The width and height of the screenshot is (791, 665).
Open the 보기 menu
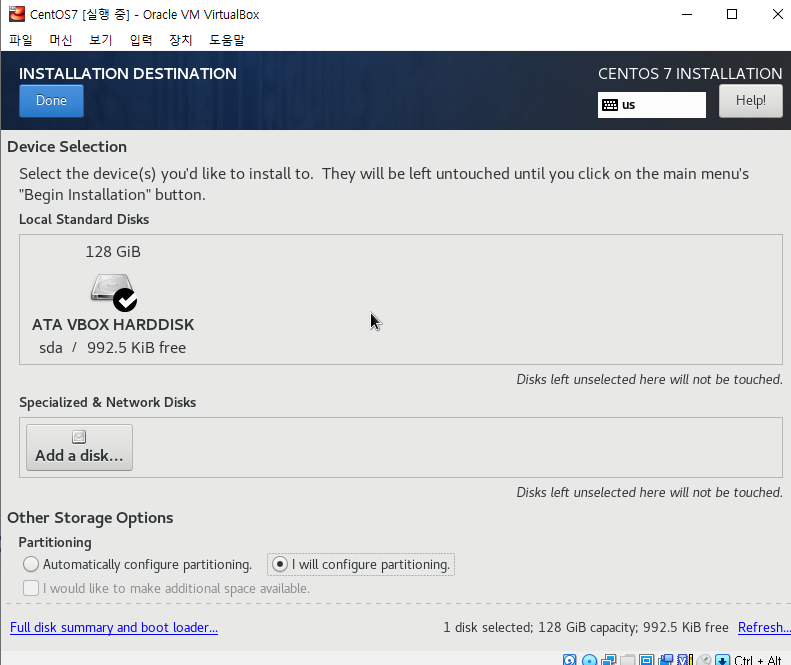point(100,40)
